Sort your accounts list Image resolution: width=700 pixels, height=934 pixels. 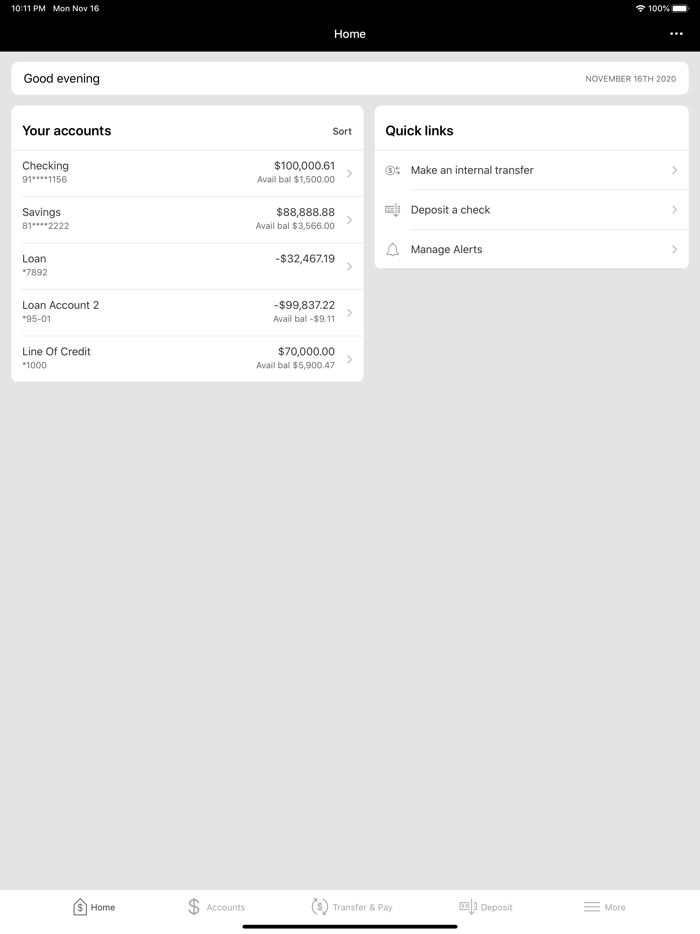(x=342, y=131)
